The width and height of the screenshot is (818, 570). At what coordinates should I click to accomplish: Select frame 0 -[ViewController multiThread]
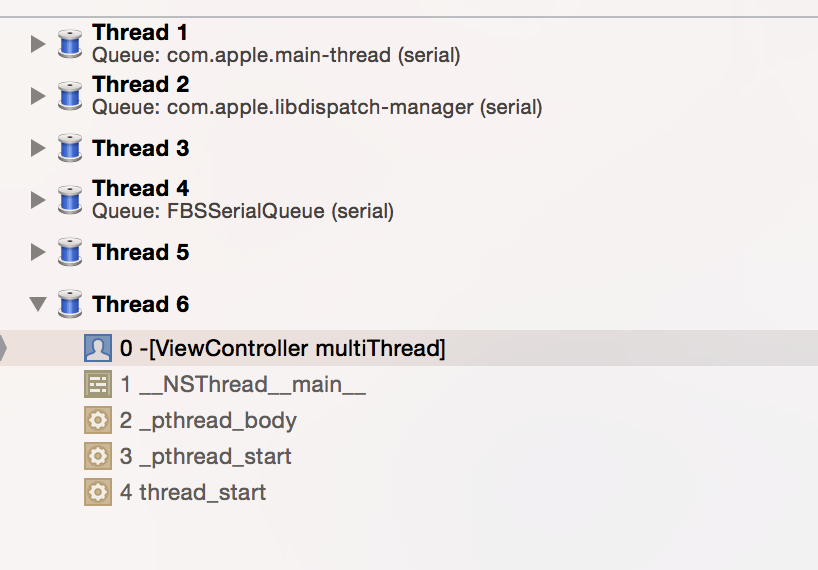[282, 348]
